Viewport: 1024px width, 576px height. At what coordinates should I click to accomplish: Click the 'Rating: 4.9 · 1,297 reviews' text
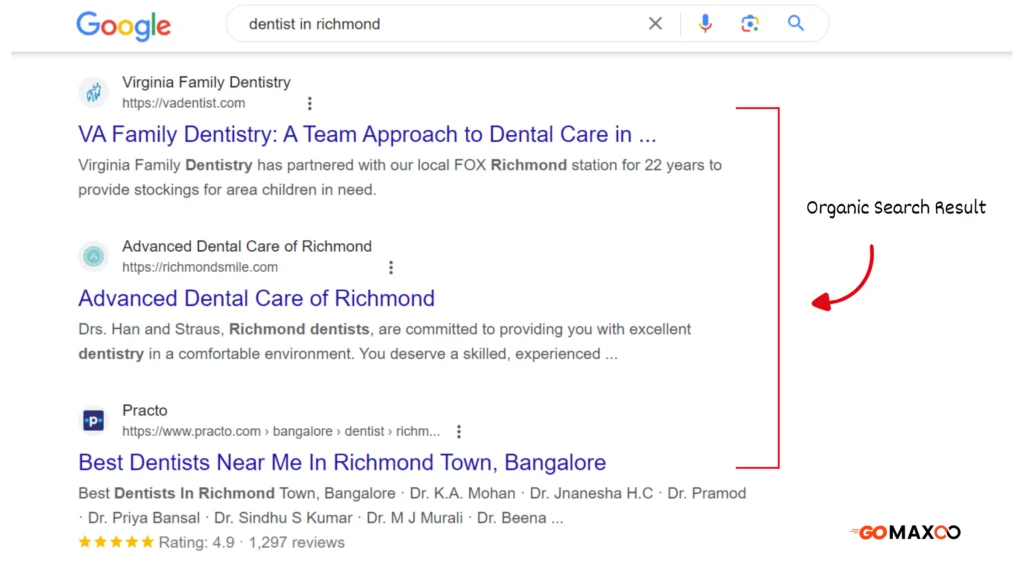tap(251, 542)
